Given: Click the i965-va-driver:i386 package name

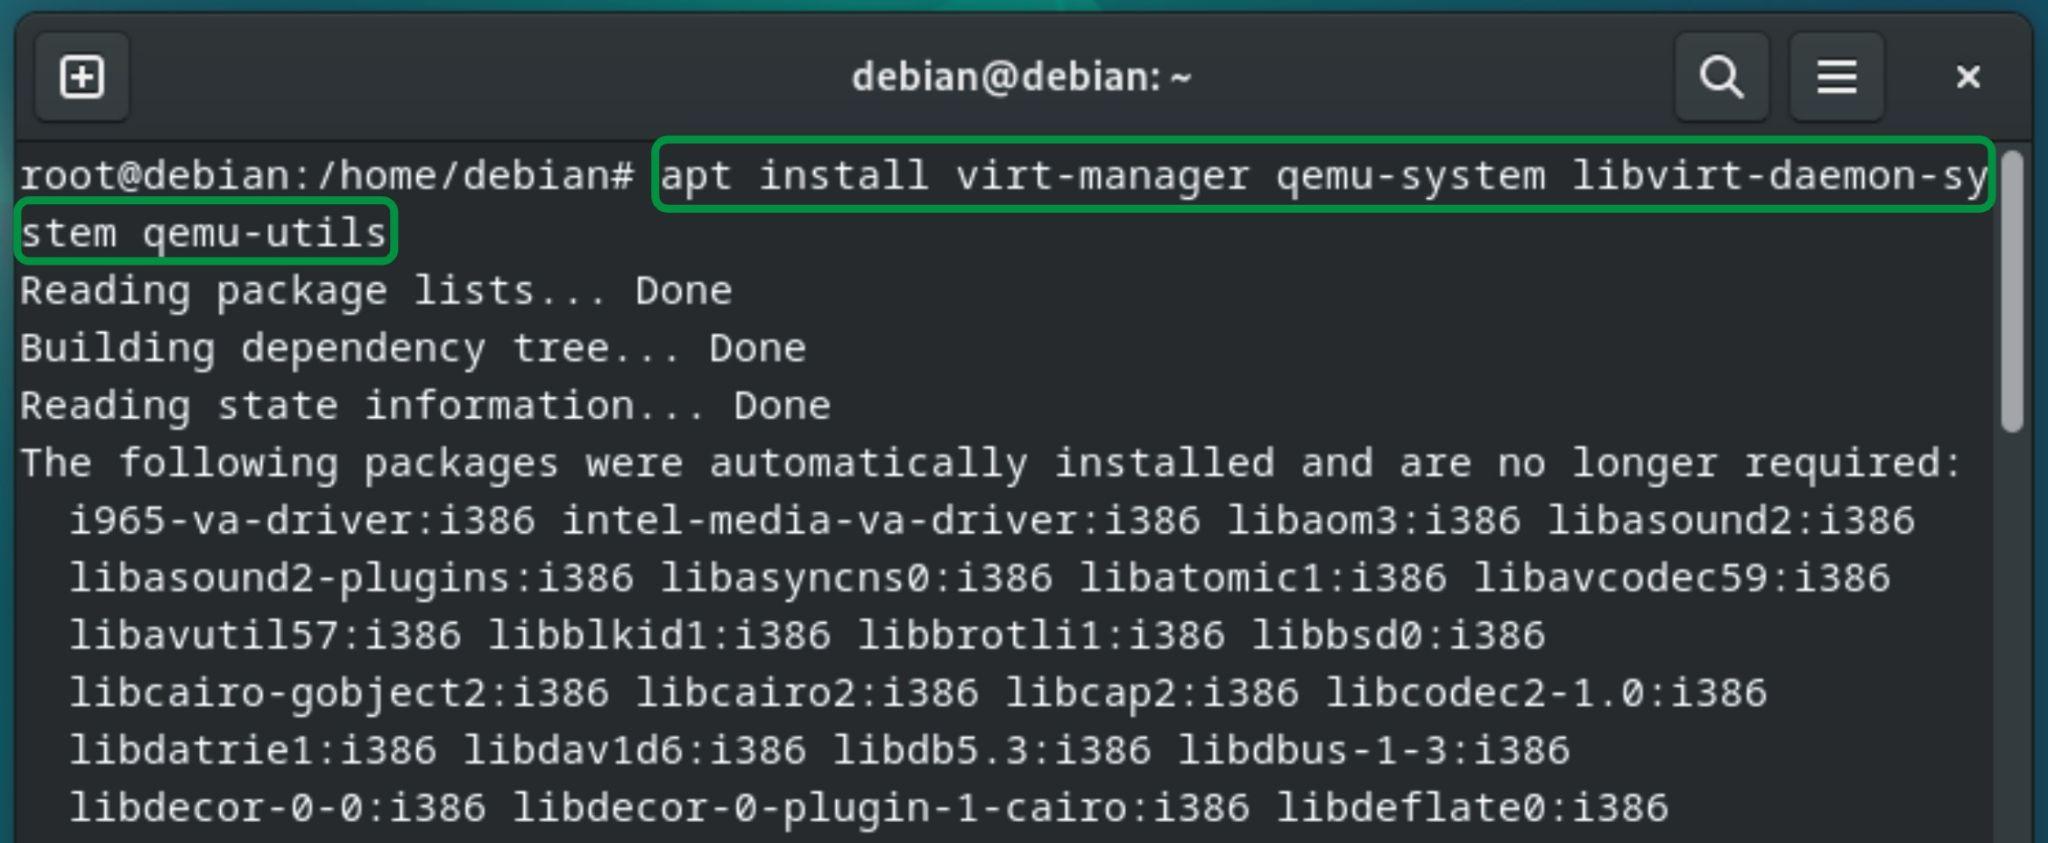Looking at the screenshot, I should (302, 521).
